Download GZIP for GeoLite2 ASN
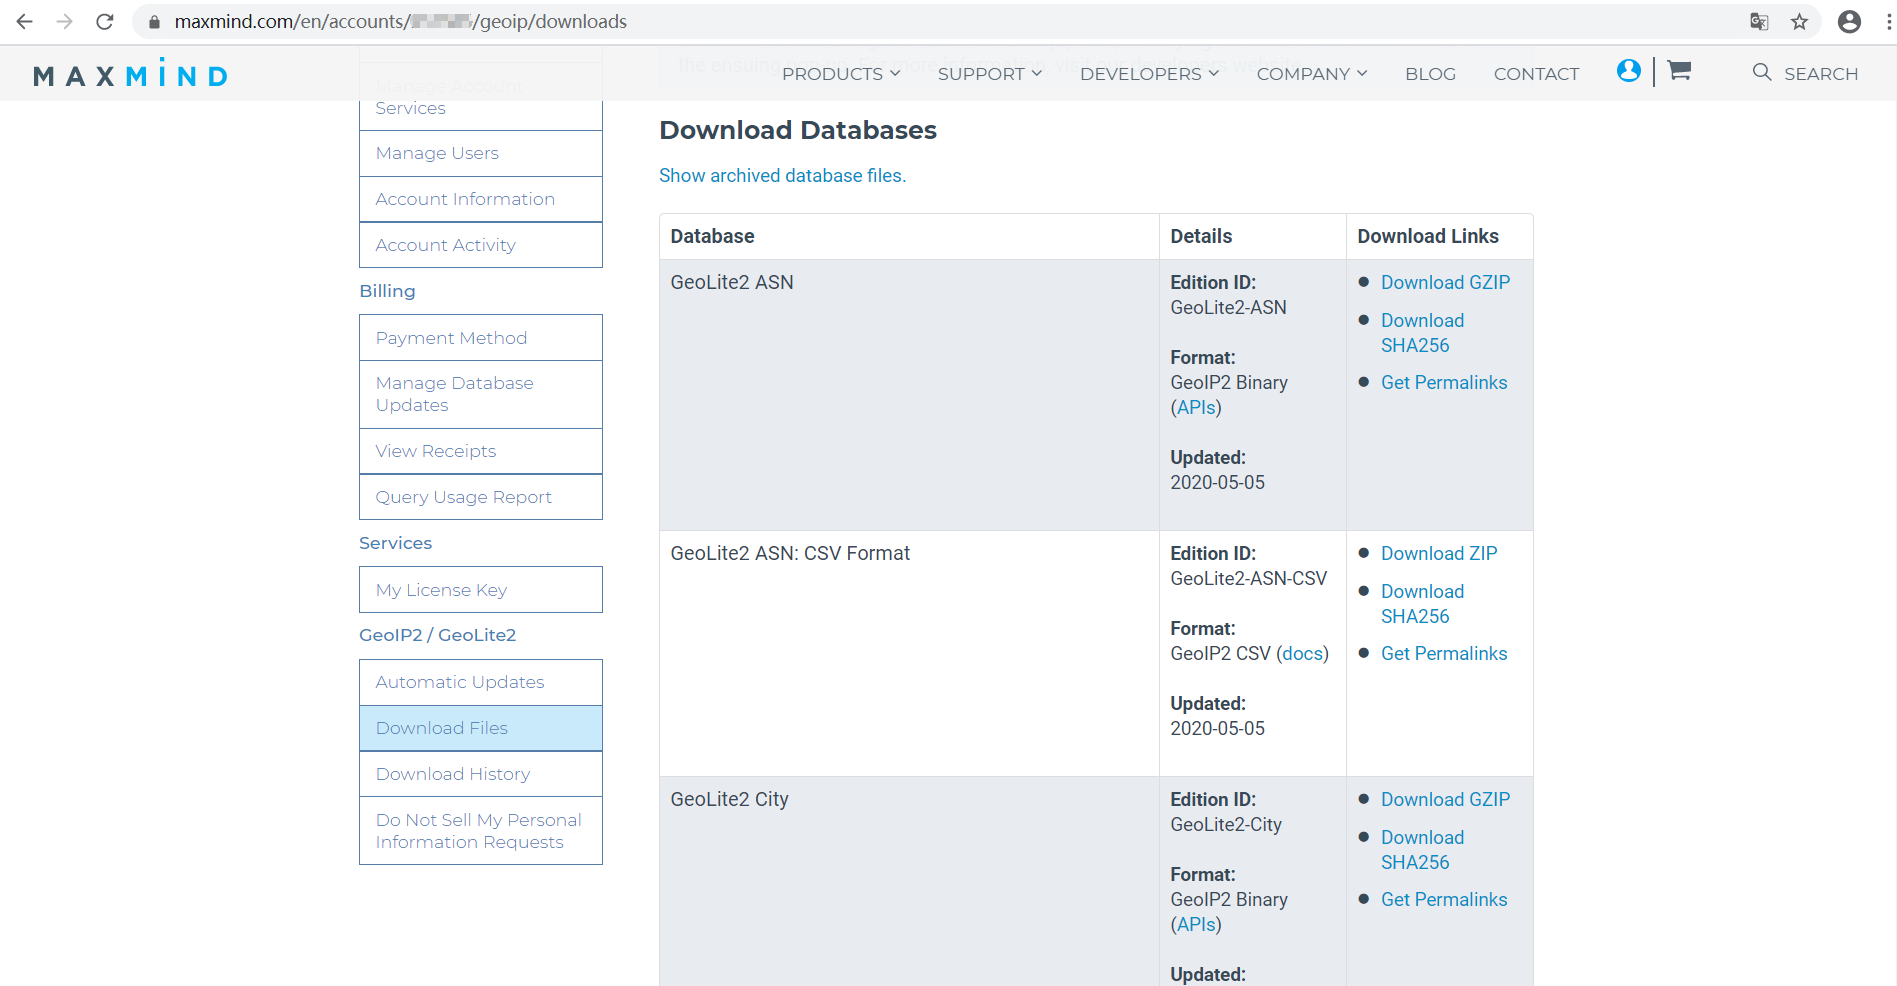 pos(1445,282)
